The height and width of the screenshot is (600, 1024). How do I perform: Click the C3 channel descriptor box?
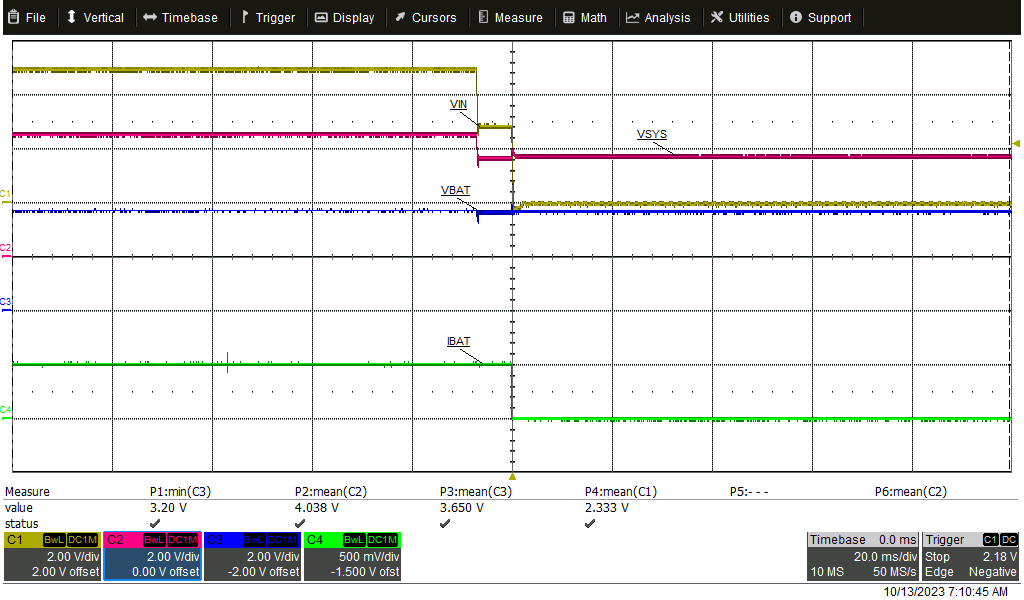tap(252, 552)
